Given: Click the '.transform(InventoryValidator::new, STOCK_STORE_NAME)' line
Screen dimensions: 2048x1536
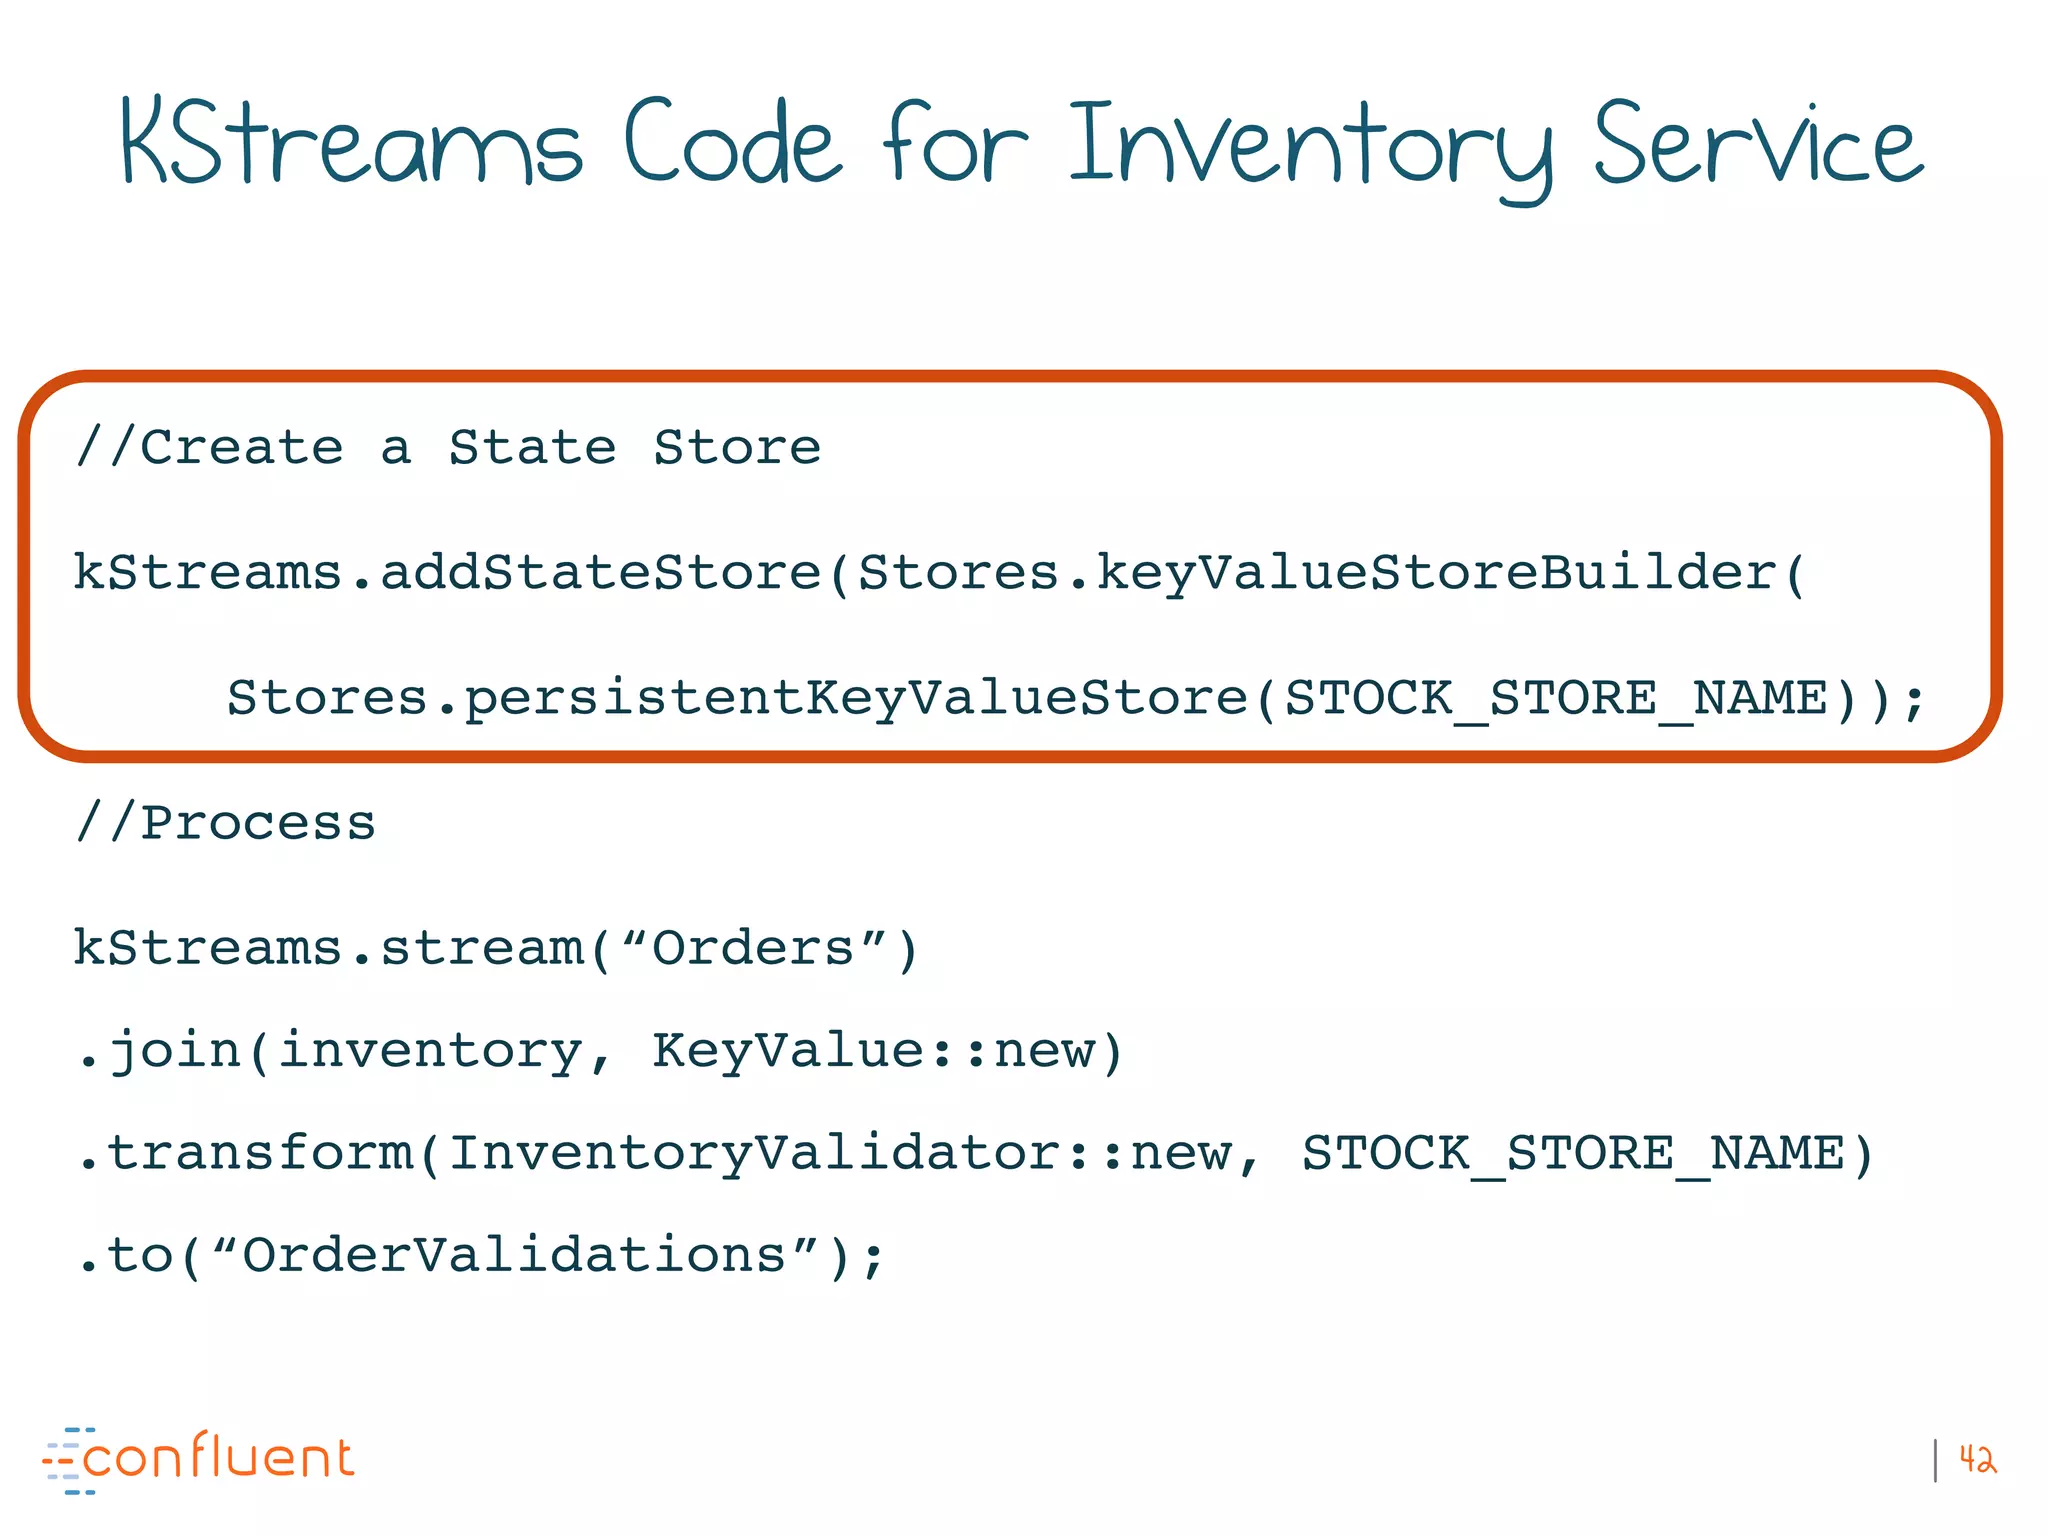Looking at the screenshot, I should (976, 1154).
